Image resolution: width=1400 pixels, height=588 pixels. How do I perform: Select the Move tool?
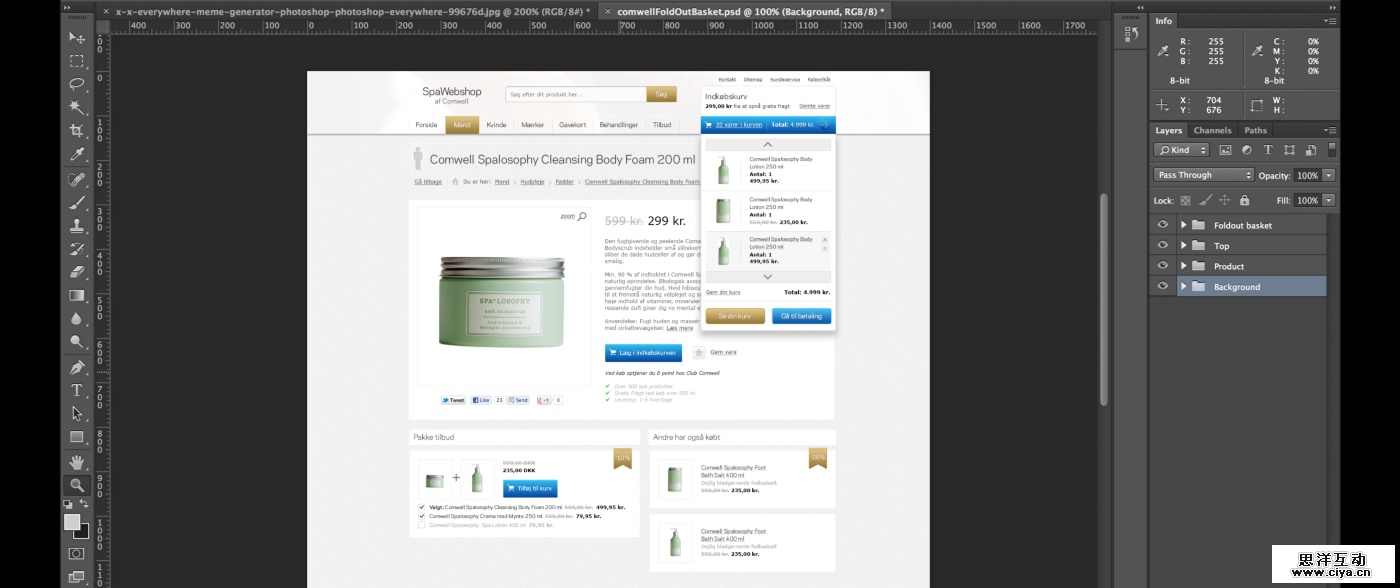click(77, 37)
